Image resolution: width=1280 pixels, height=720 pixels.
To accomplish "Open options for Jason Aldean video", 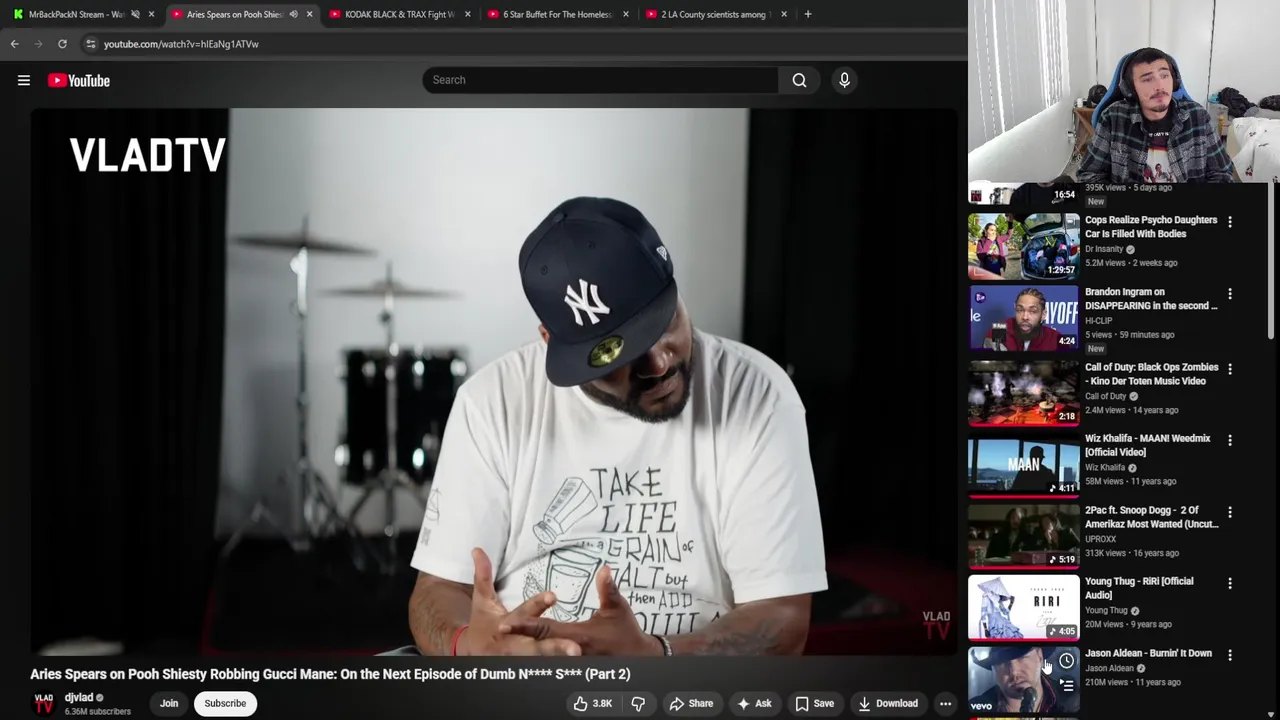I will [x=1230, y=655].
